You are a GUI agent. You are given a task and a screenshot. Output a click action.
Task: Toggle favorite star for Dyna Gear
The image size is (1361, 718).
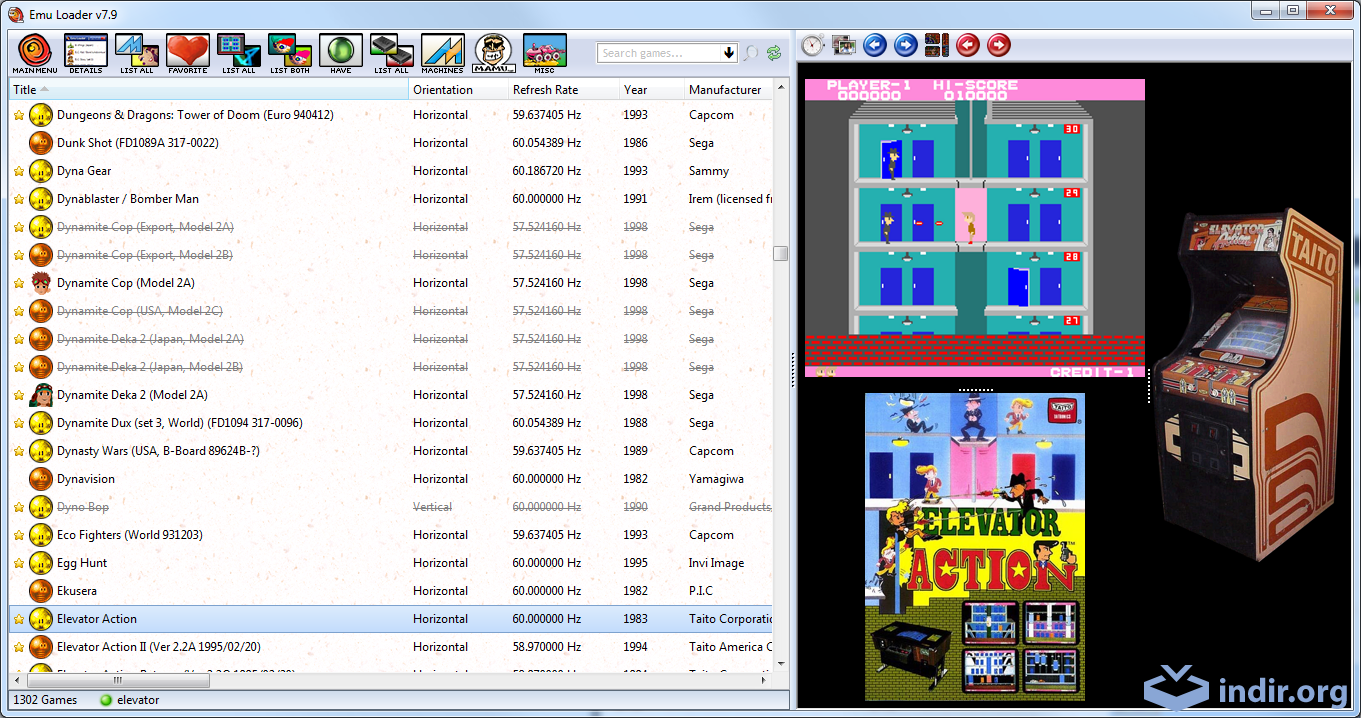[x=18, y=171]
